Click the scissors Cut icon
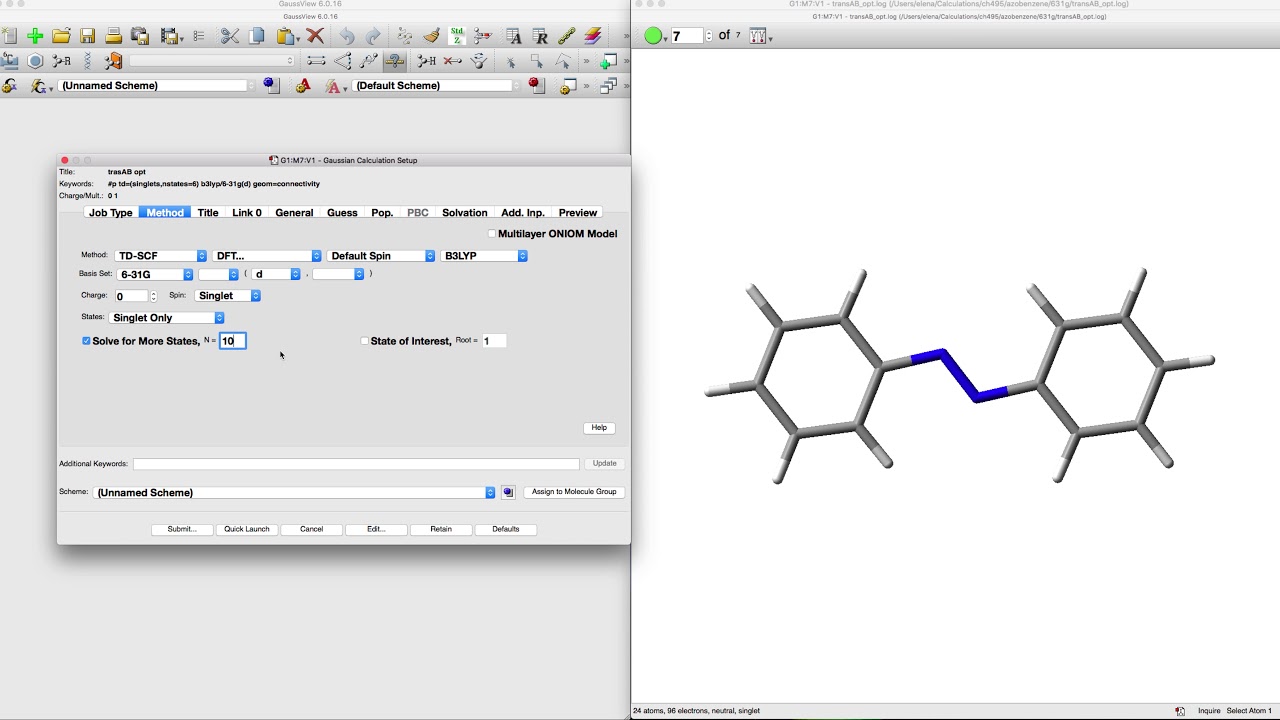 pyautogui.click(x=230, y=36)
